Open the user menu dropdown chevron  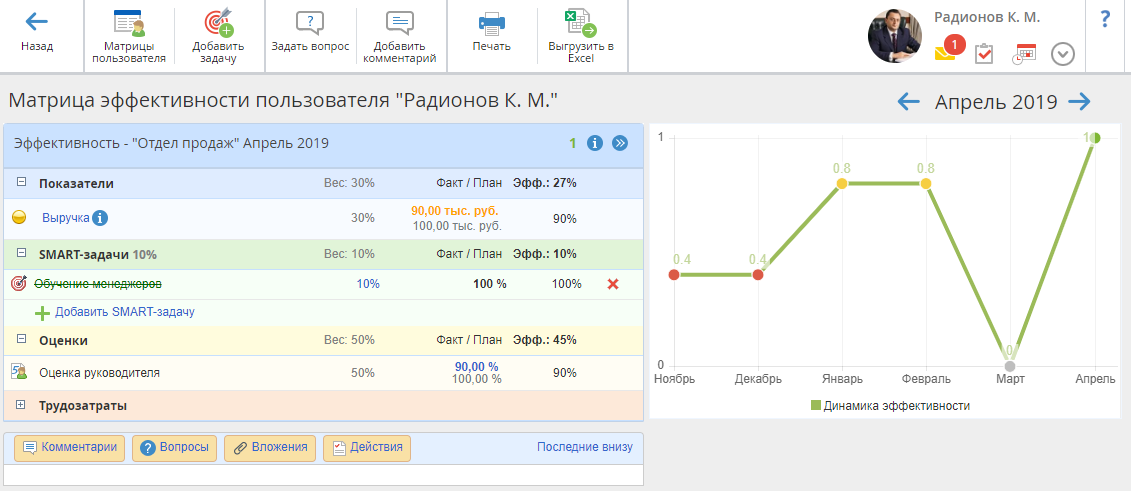(1063, 54)
